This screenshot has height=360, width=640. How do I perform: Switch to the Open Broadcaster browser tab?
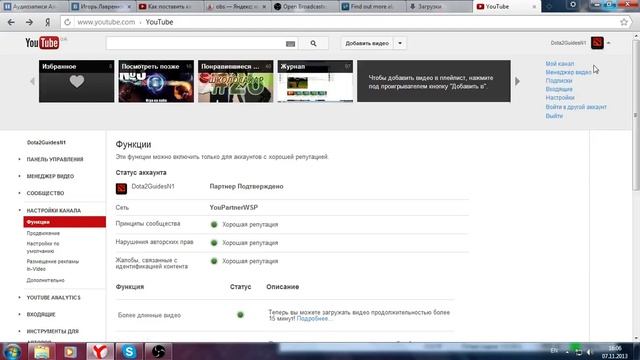click(303, 7)
